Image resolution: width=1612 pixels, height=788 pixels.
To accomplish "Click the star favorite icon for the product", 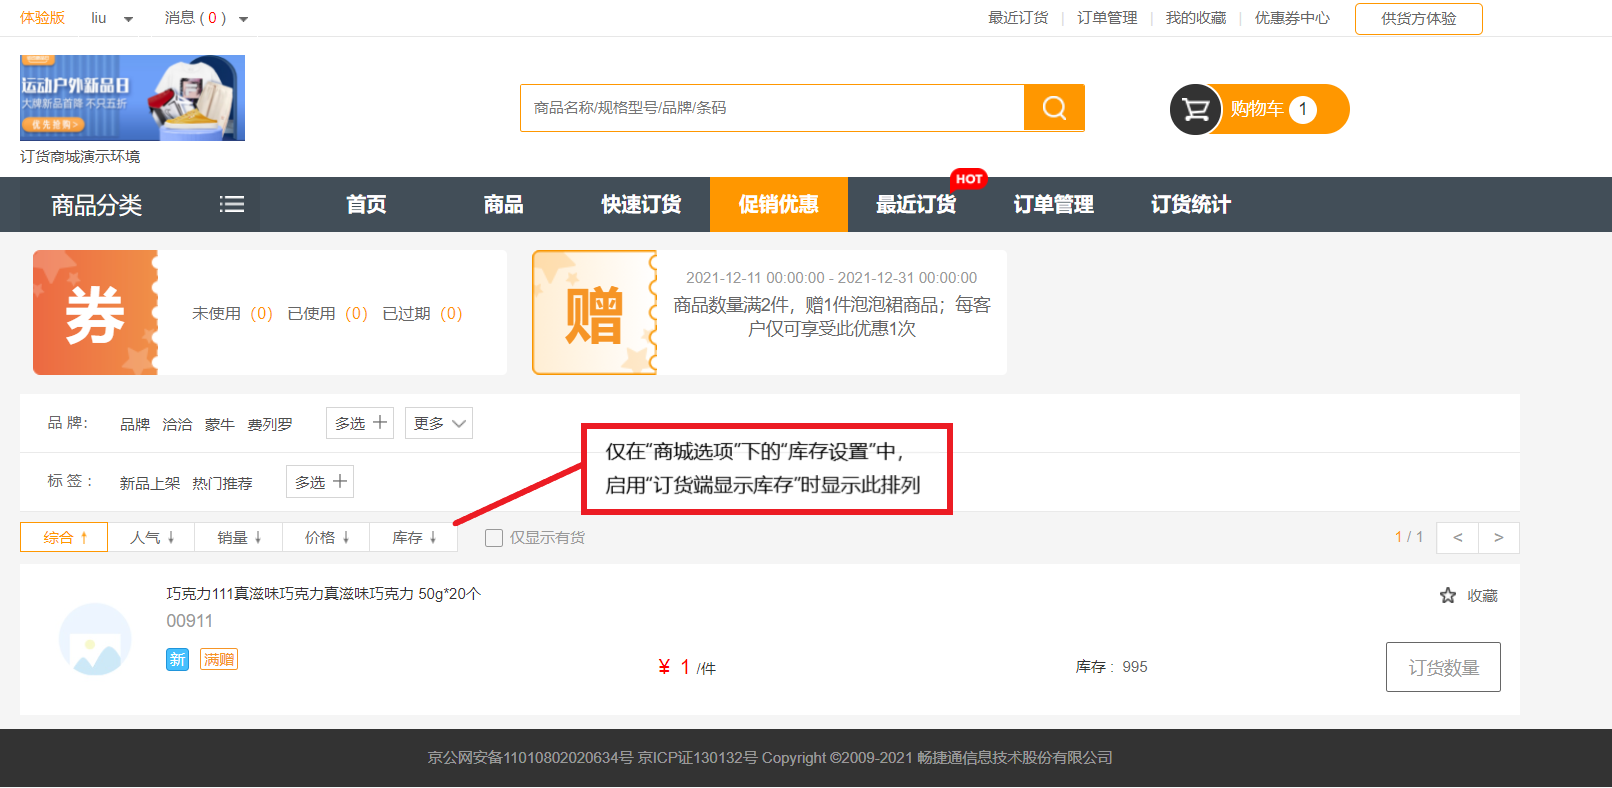I will 1448,596.
